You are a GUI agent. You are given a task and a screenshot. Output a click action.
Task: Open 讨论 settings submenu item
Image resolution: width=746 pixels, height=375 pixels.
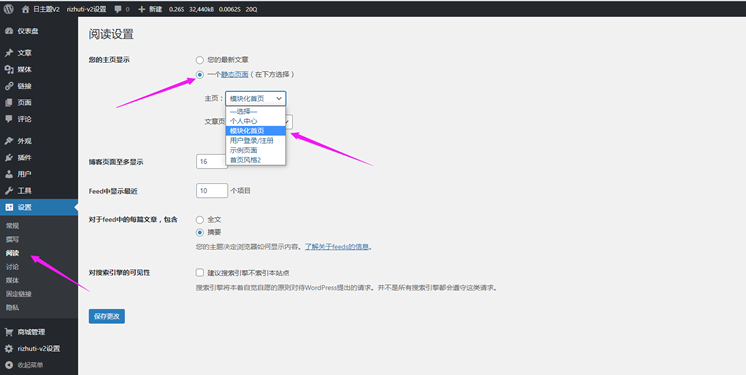12,267
